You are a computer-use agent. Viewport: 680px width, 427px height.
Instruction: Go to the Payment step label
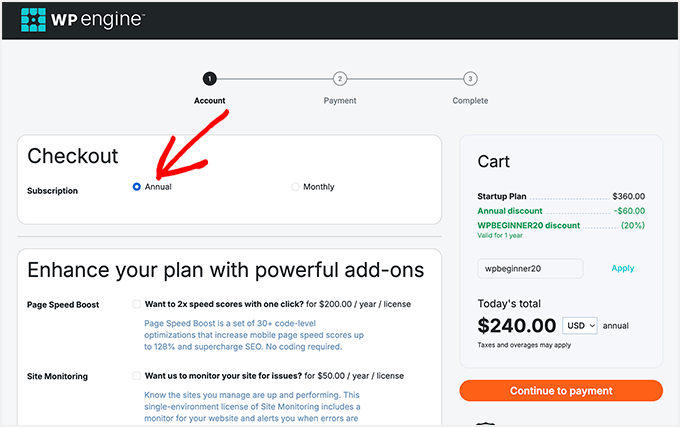[340, 101]
